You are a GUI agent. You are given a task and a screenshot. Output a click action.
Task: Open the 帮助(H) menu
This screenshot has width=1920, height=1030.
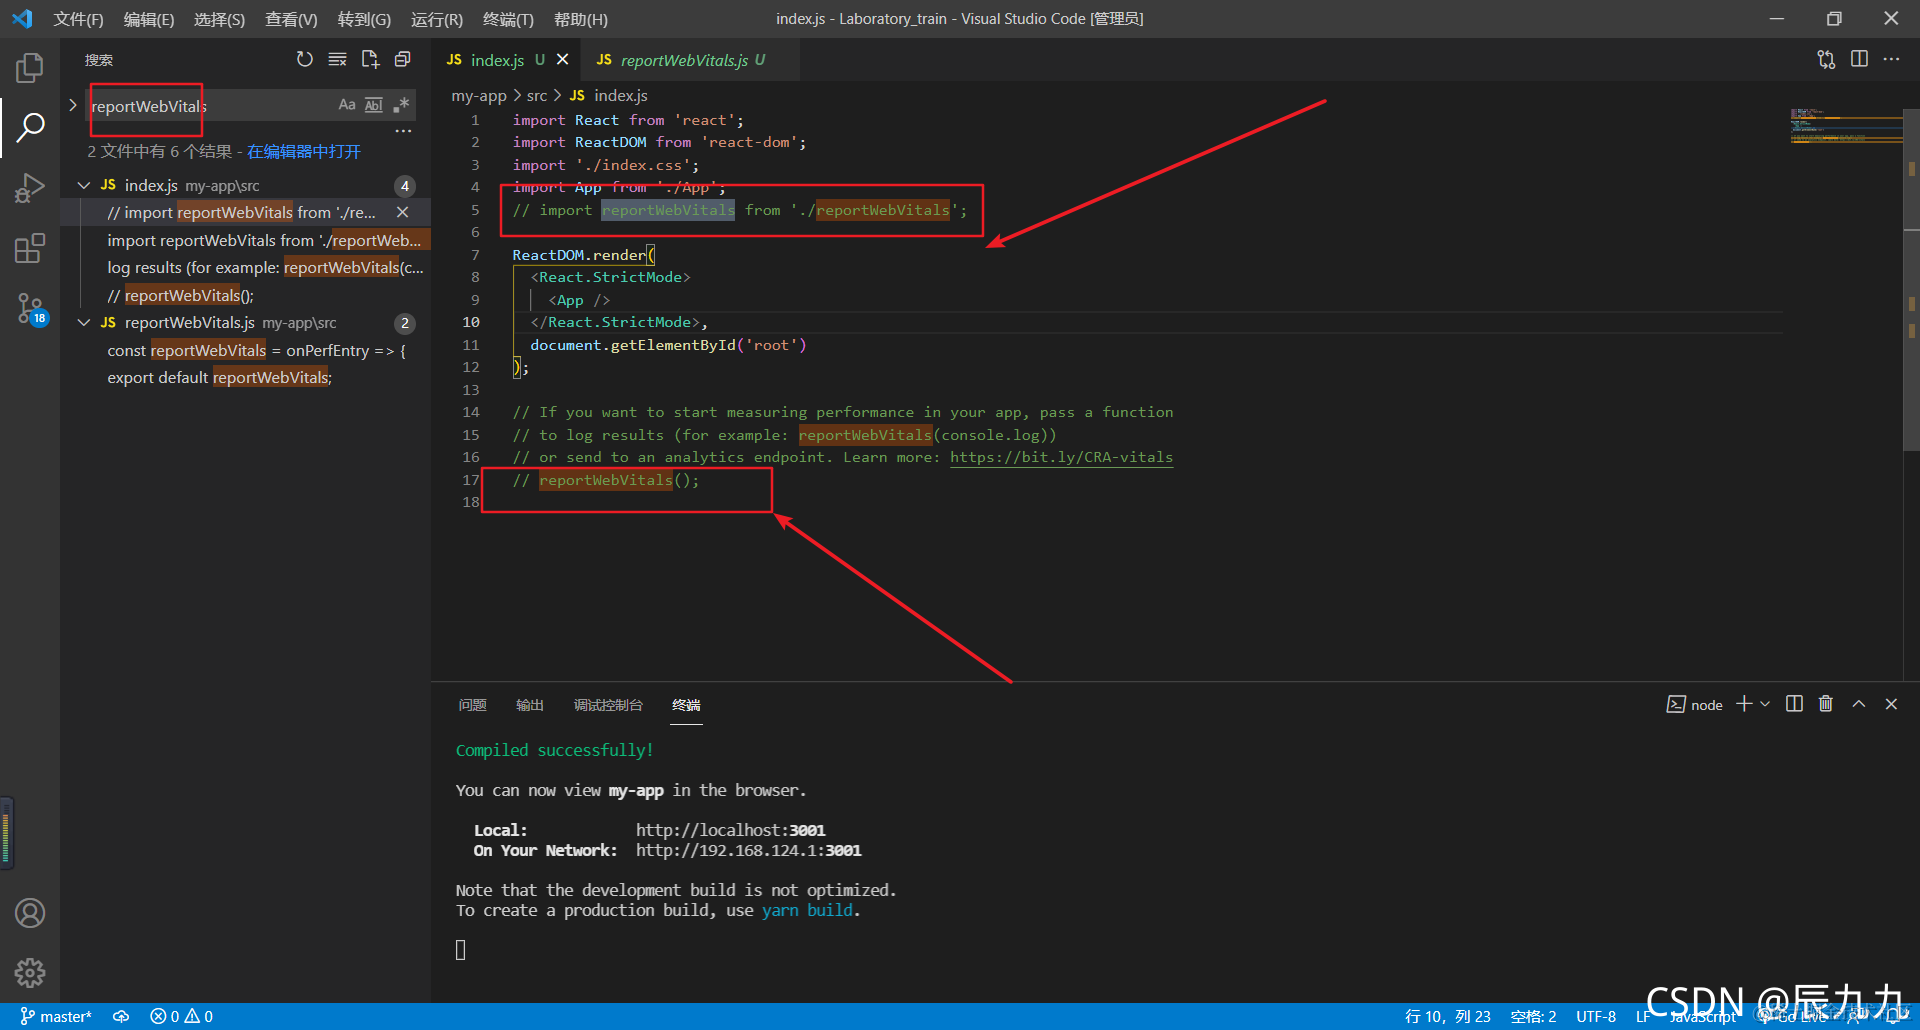(581, 19)
